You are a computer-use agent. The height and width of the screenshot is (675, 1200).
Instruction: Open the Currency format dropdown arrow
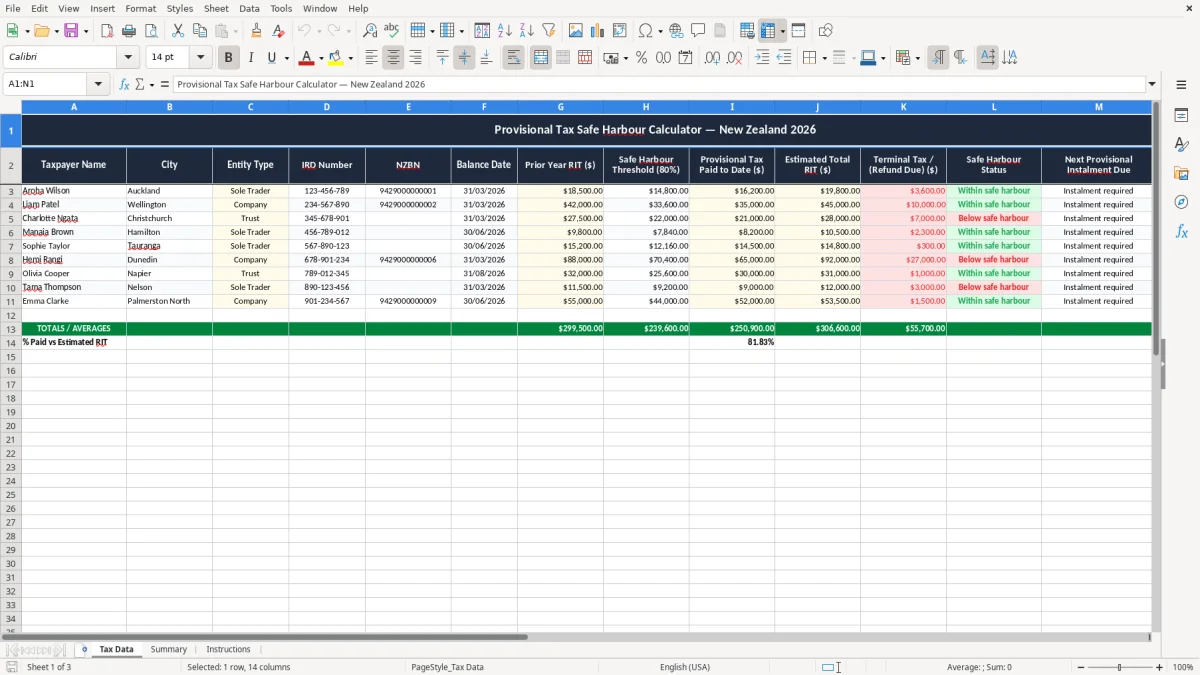click(x=625, y=58)
